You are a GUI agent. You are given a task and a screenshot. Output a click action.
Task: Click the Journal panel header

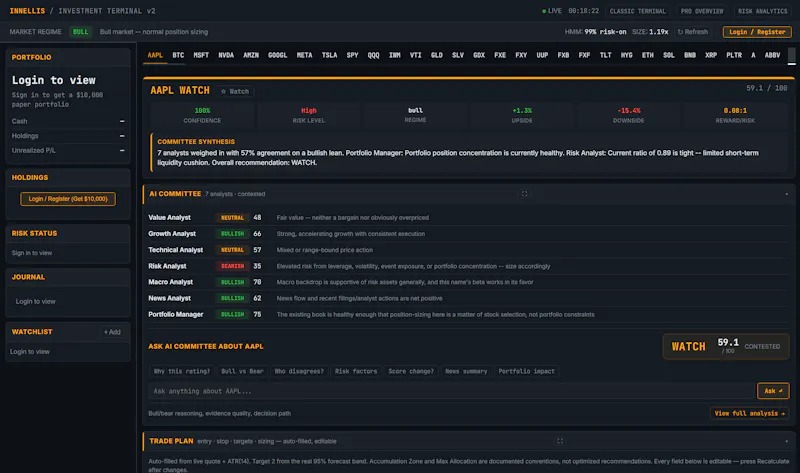(68, 277)
